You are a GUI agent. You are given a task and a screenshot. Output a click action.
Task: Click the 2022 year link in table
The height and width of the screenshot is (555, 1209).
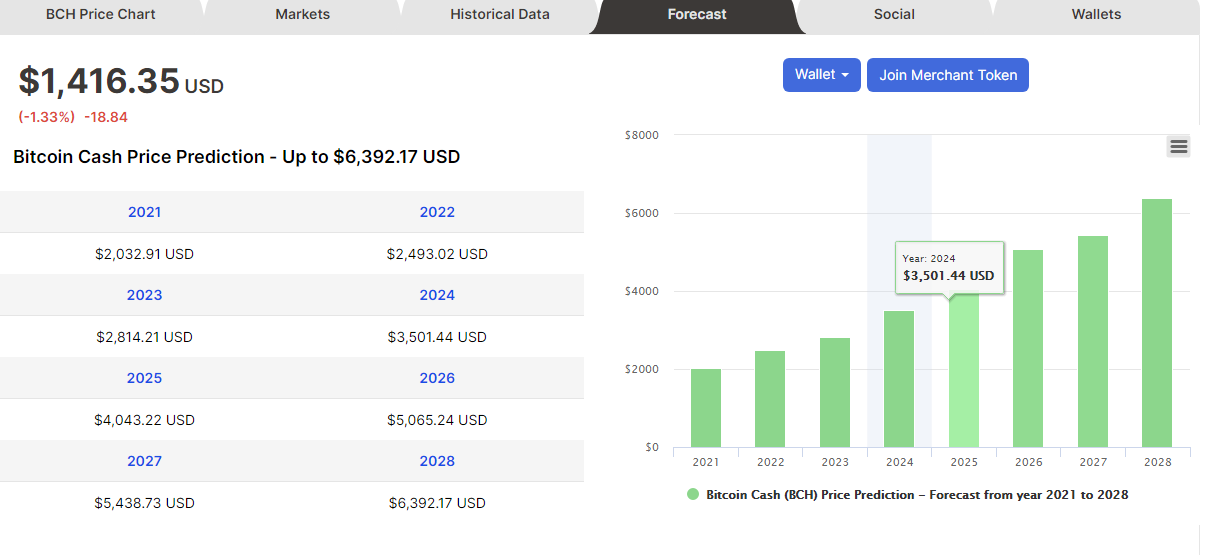click(437, 212)
